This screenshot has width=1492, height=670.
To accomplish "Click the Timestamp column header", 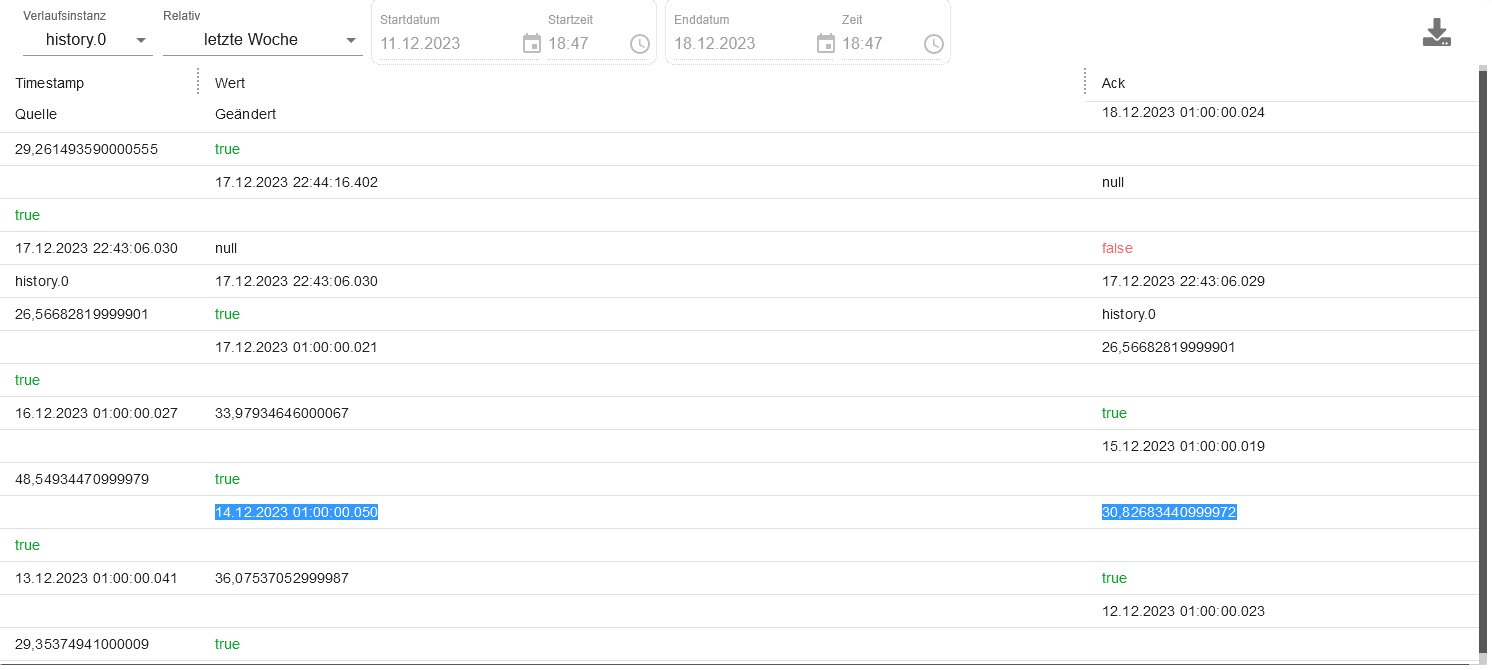I will click(50, 83).
